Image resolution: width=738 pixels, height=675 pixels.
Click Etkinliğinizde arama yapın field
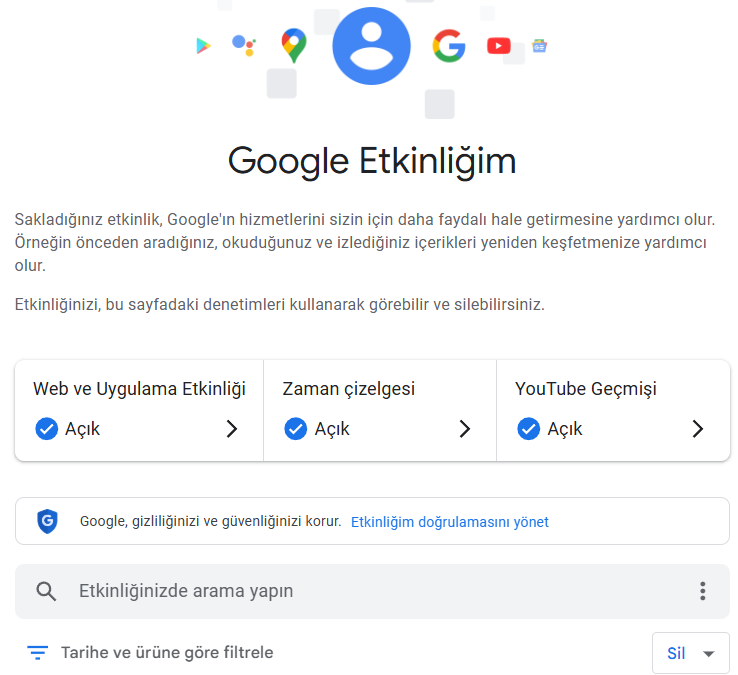click(x=372, y=591)
